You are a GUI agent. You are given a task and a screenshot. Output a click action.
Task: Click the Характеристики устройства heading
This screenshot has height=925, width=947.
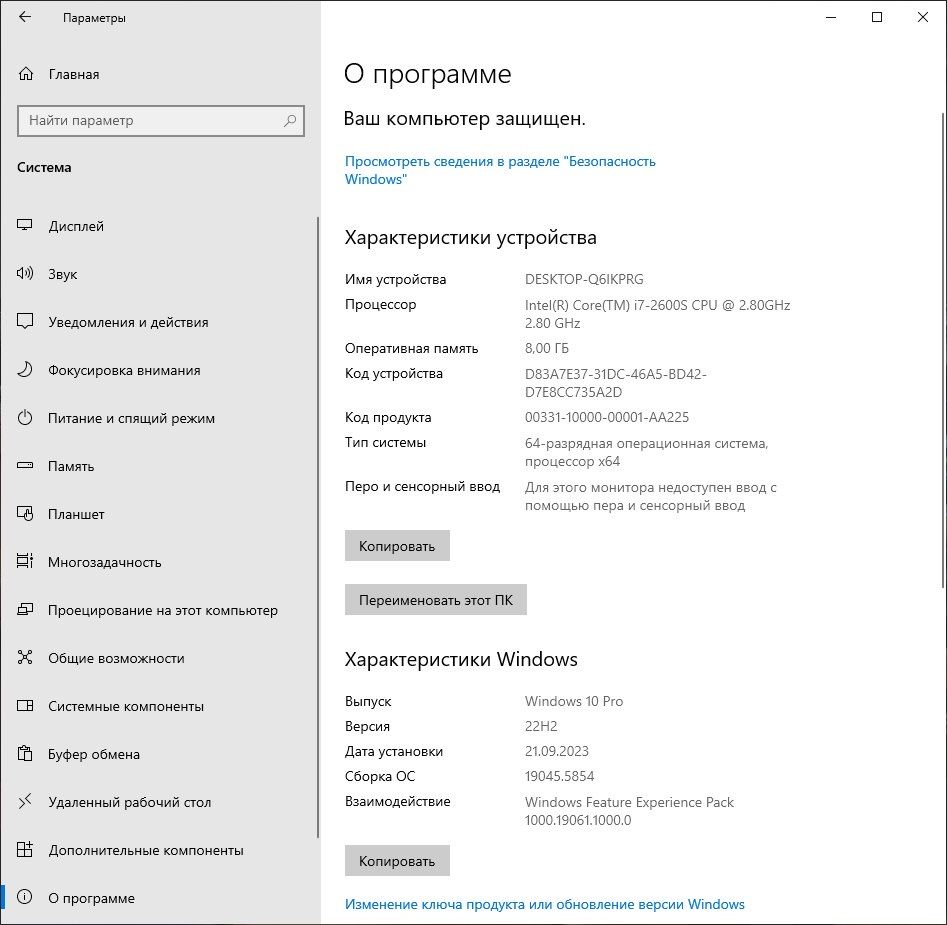point(470,237)
